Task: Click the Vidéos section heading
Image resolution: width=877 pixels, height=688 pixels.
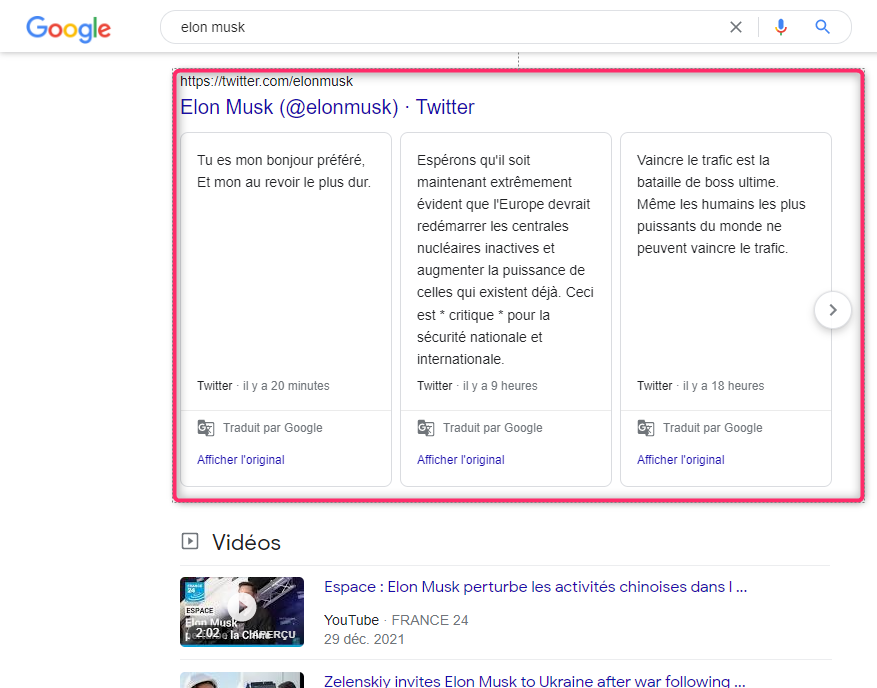Action: [246, 543]
